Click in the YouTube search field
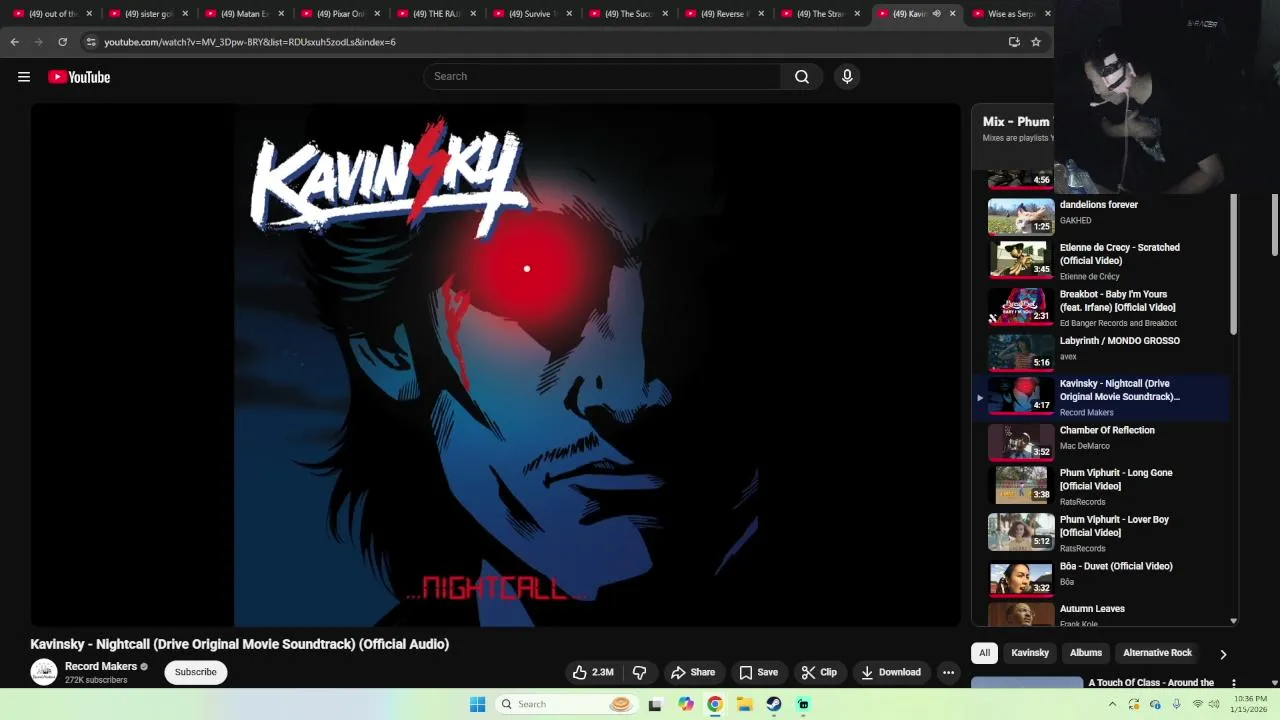This screenshot has height=720, width=1280. [602, 76]
